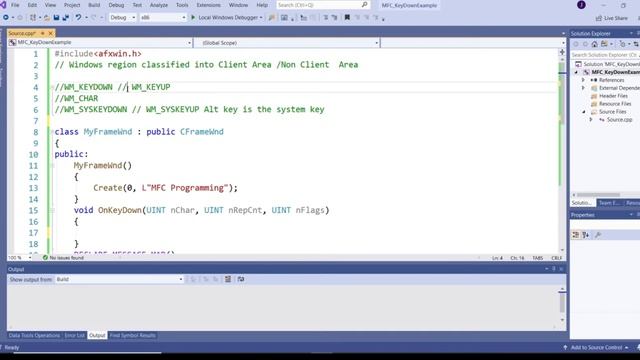Screen dimensions: 640x360
Task: Click the user account avatar icon
Action: click(581, 5)
